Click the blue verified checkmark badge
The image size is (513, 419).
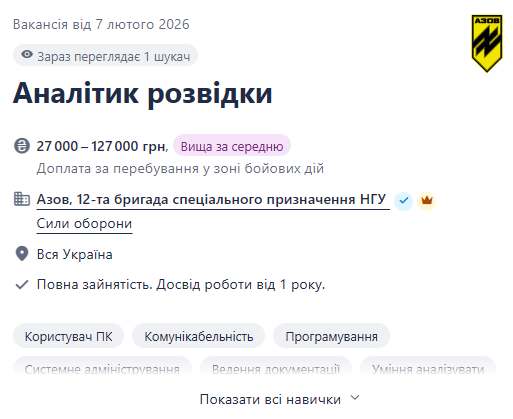click(404, 201)
